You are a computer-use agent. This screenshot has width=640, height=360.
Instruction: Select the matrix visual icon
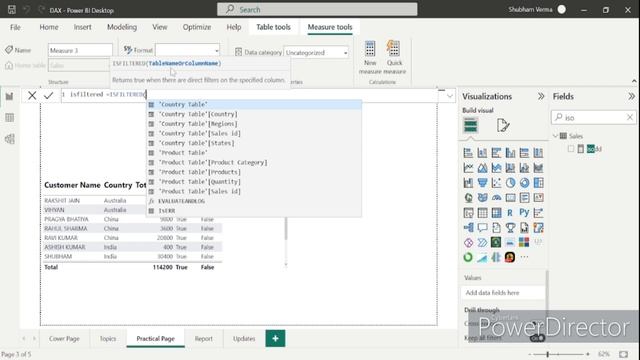coord(496,213)
